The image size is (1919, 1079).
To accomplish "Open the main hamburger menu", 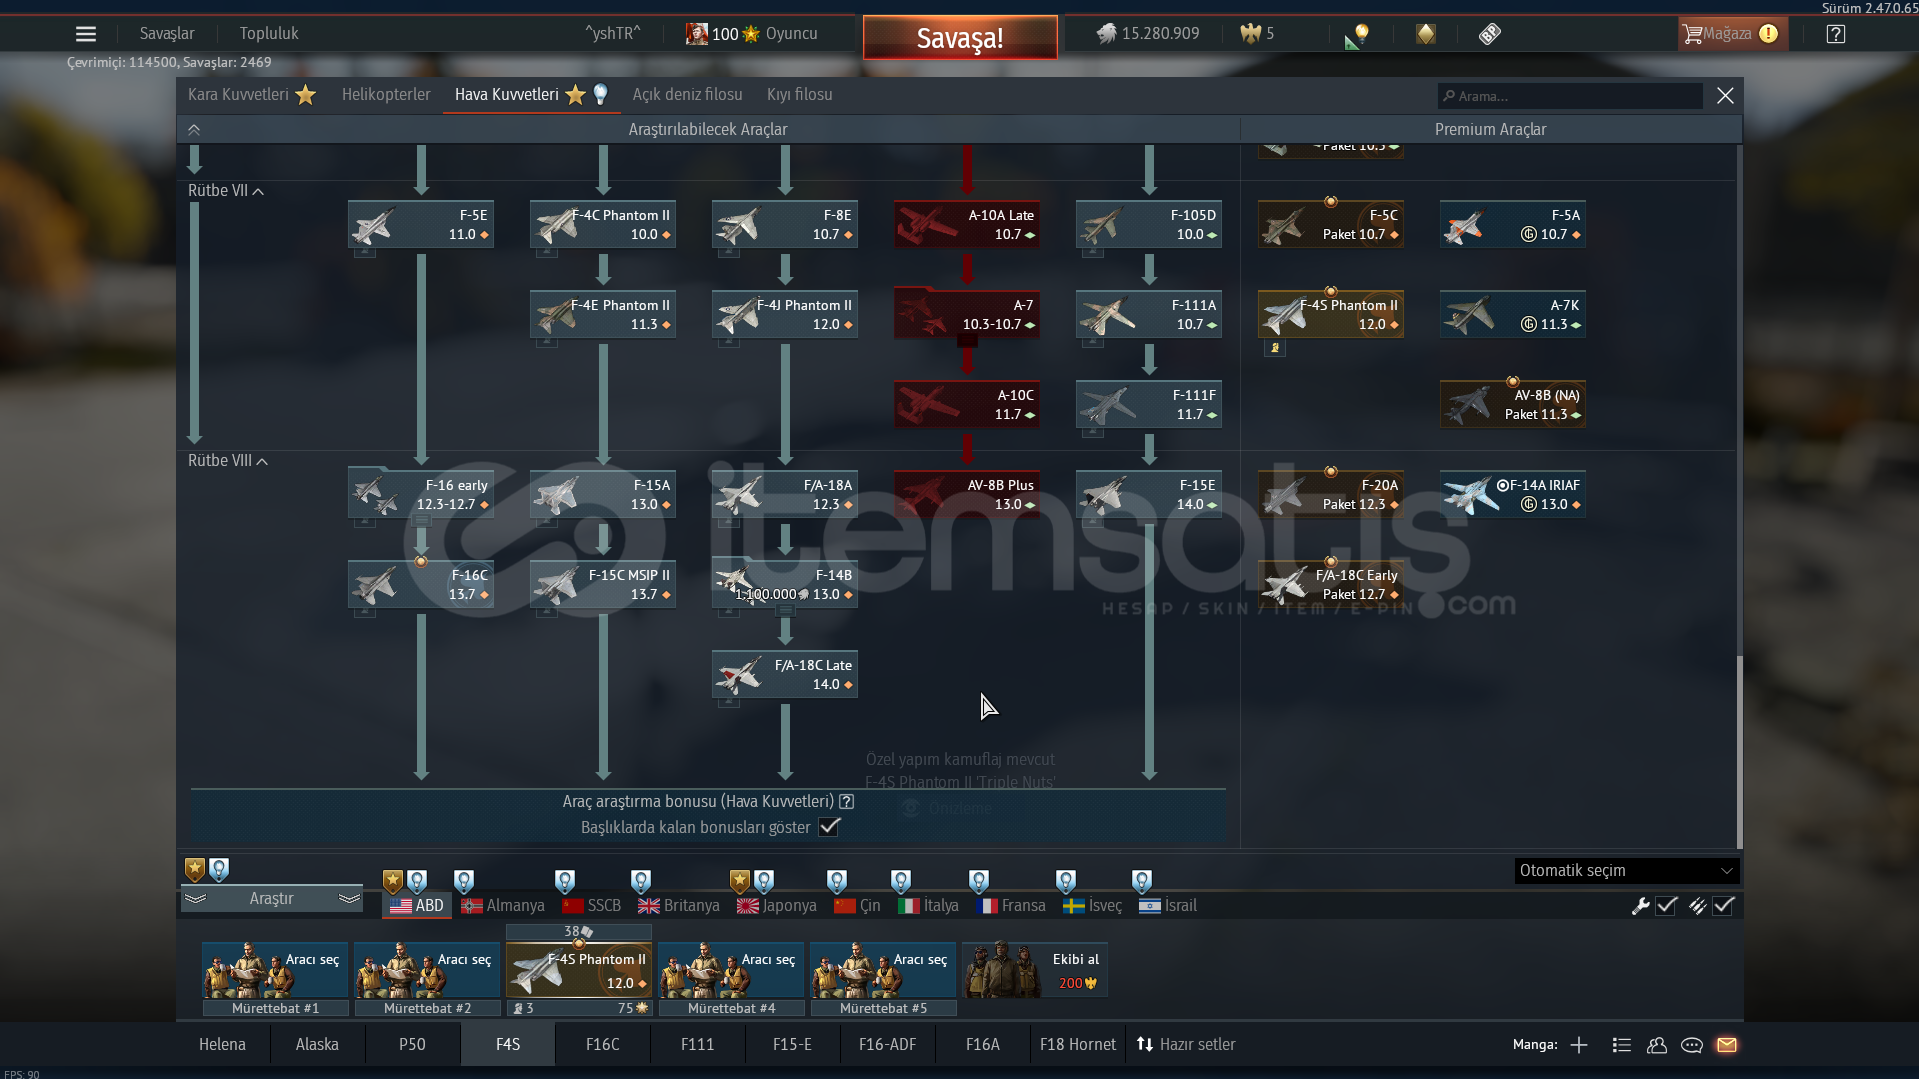I will tap(86, 34).
